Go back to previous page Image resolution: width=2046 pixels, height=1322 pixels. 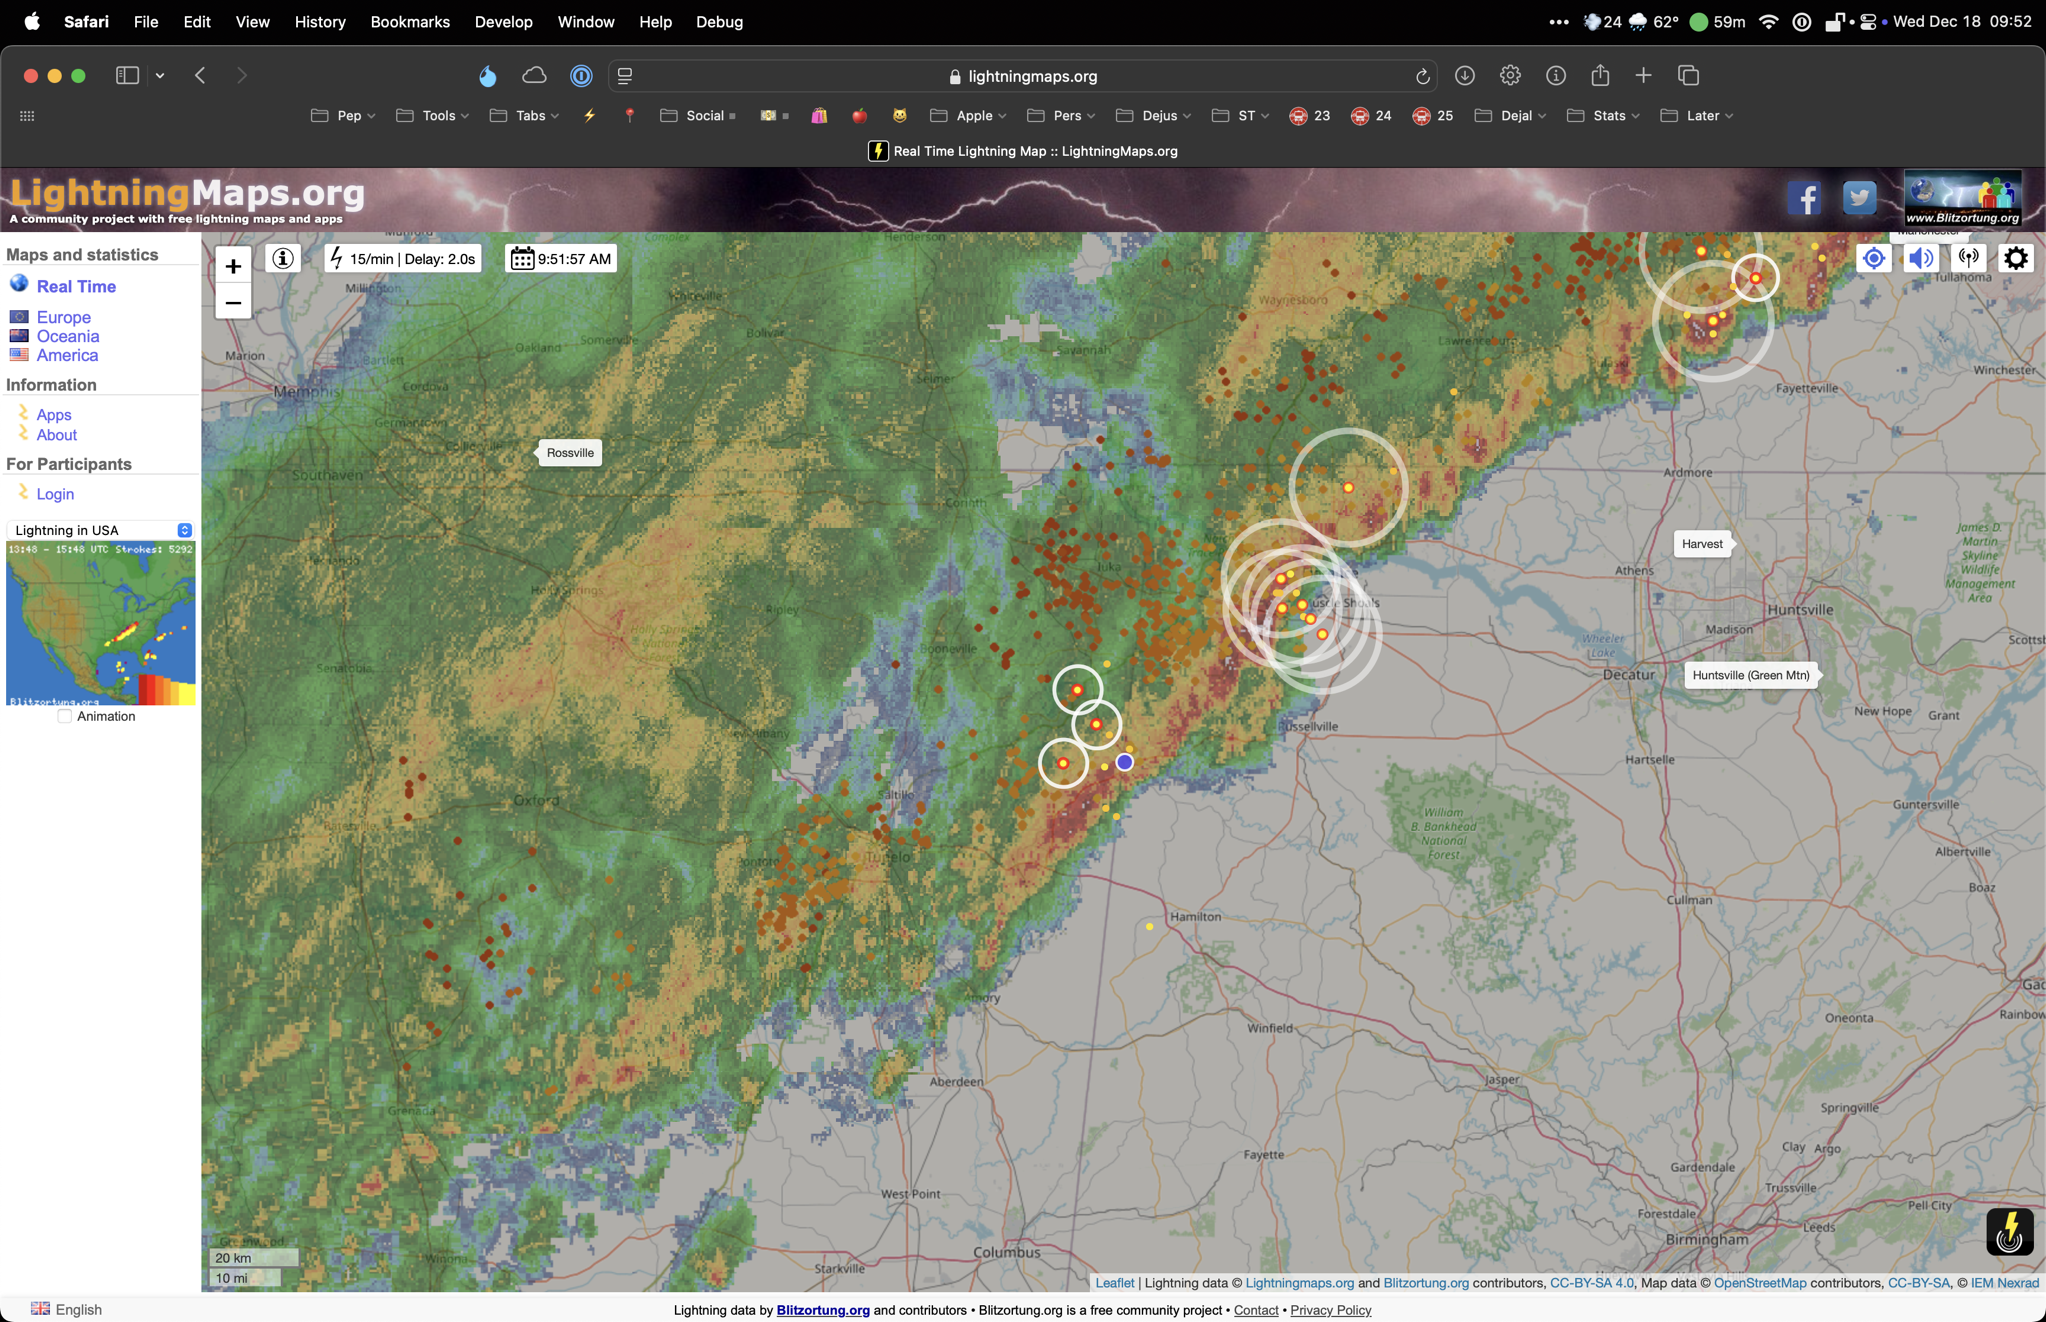coord(200,75)
